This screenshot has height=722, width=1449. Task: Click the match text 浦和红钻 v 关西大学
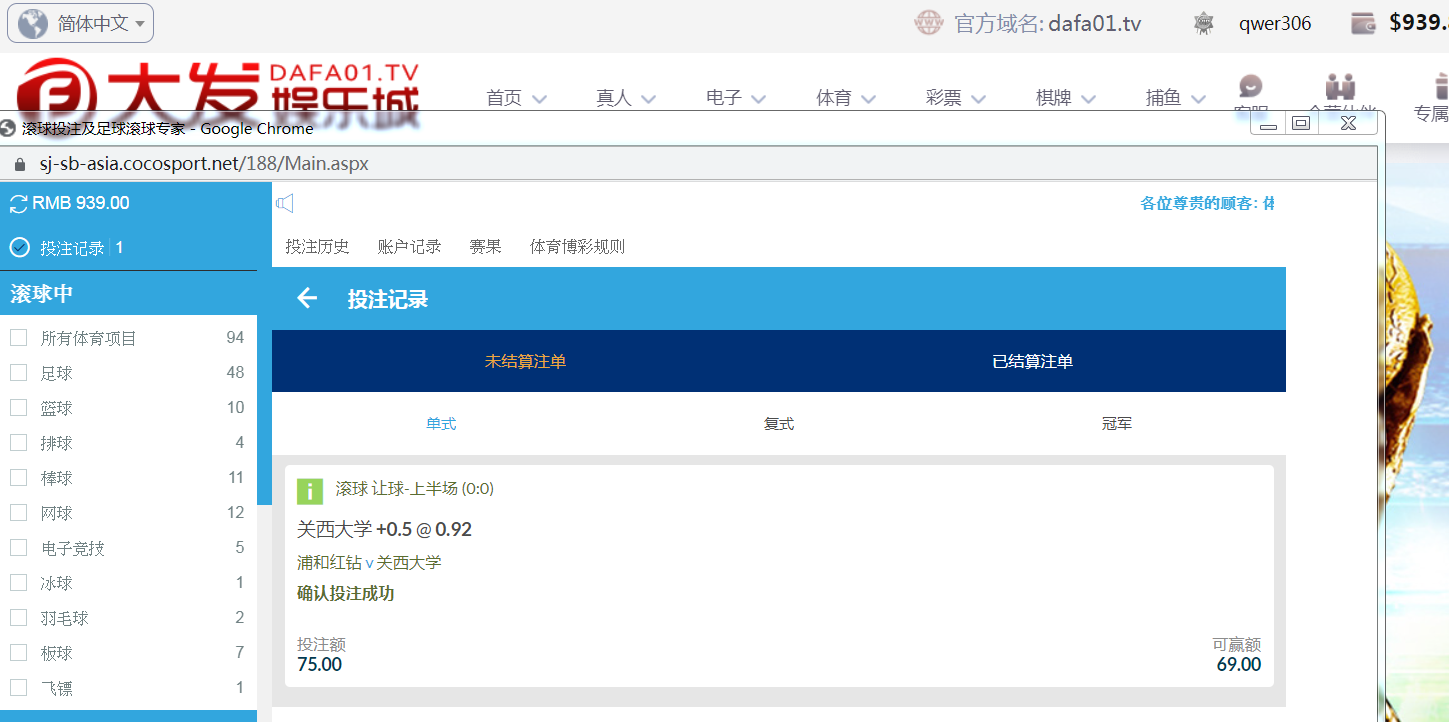(x=369, y=562)
